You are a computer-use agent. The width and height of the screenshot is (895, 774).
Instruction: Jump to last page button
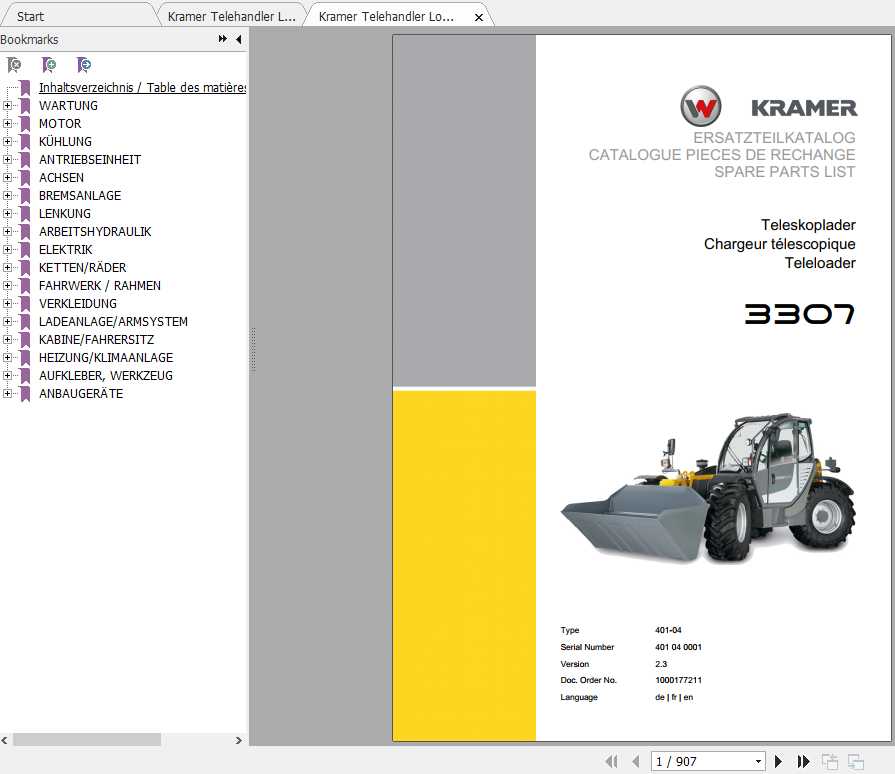(x=803, y=761)
